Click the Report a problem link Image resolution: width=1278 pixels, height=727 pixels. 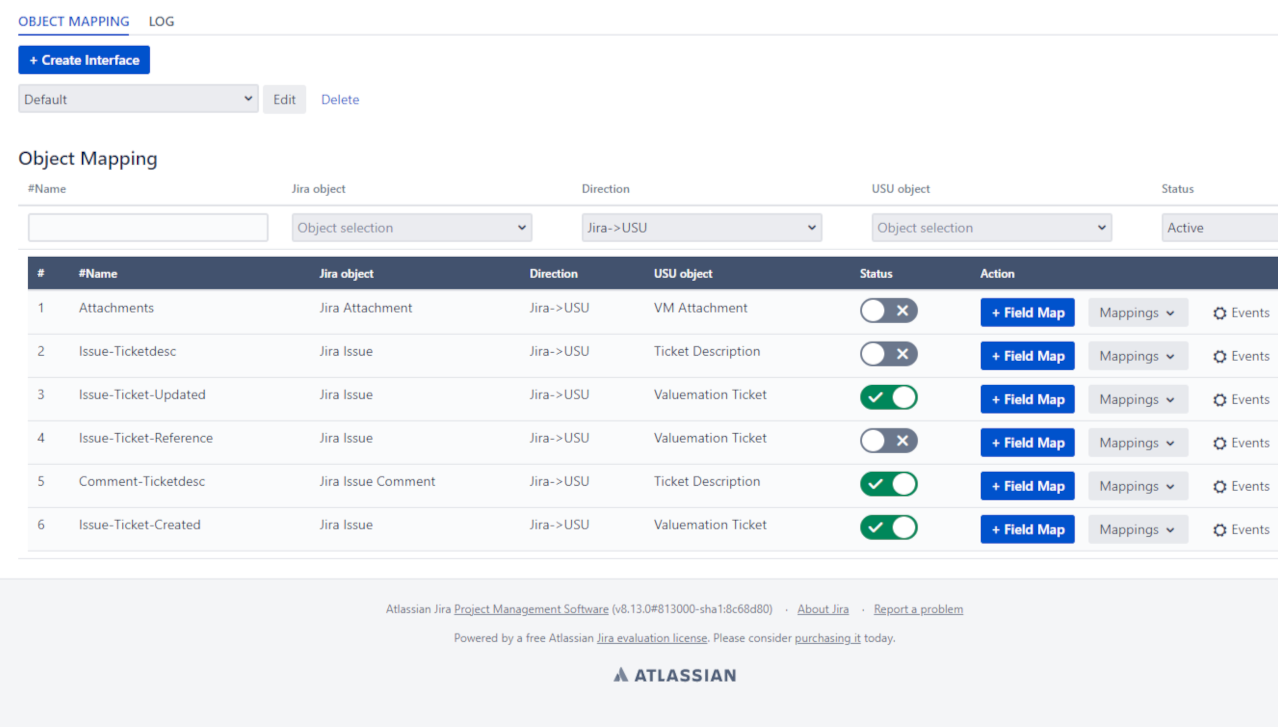[x=918, y=609]
